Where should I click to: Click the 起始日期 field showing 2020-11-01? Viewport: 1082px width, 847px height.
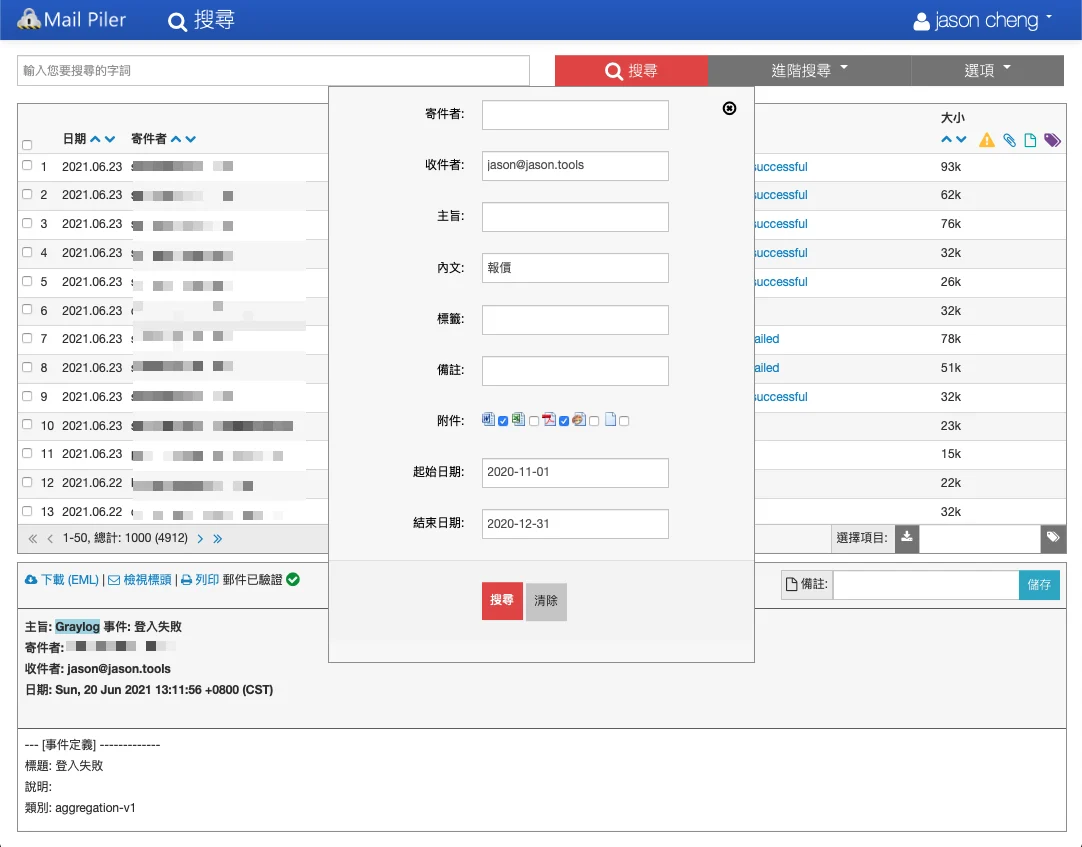(x=575, y=473)
